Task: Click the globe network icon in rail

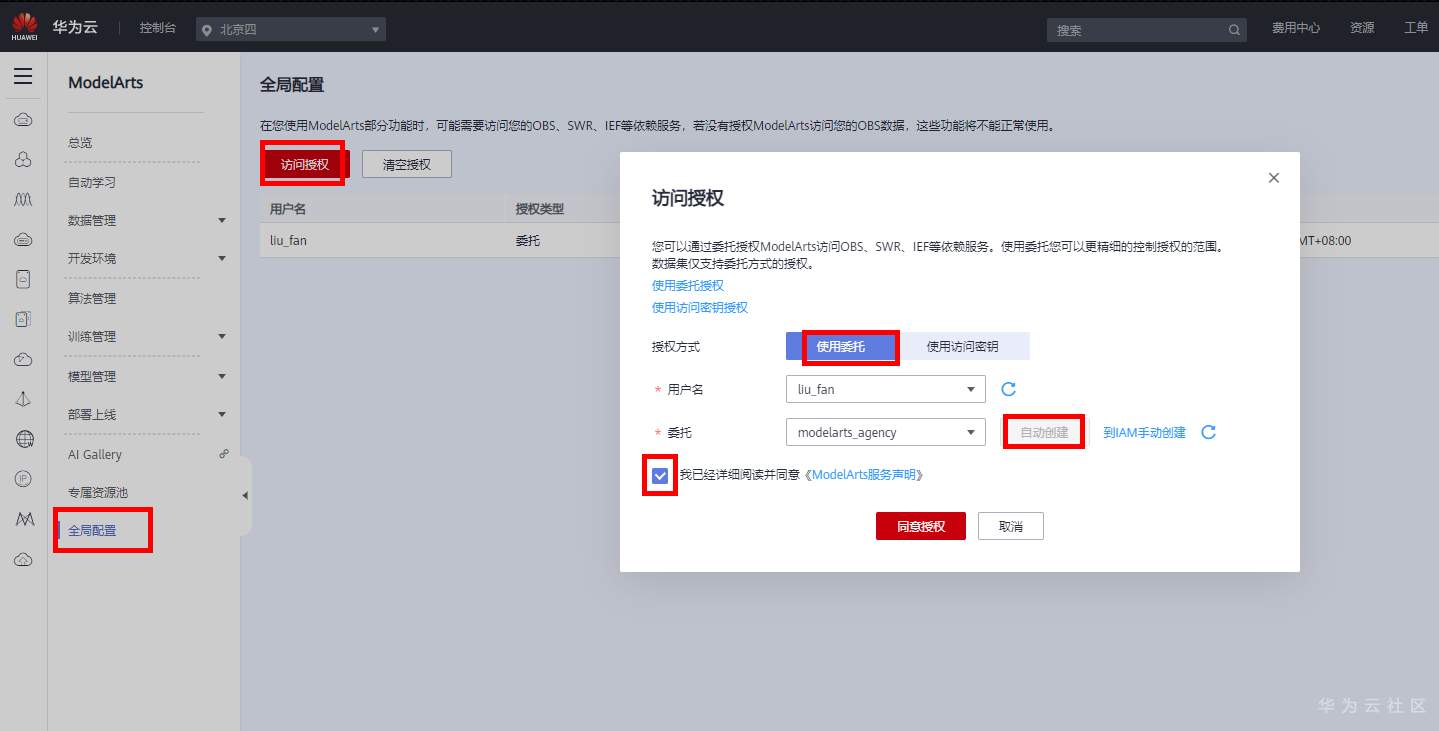Action: 25,439
